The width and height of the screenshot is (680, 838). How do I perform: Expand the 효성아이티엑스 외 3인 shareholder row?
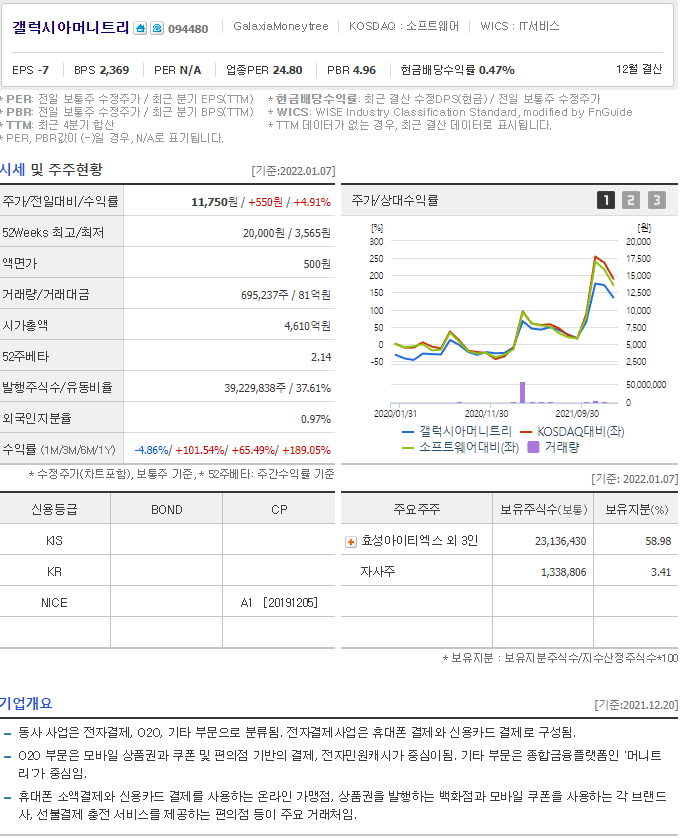coord(351,542)
